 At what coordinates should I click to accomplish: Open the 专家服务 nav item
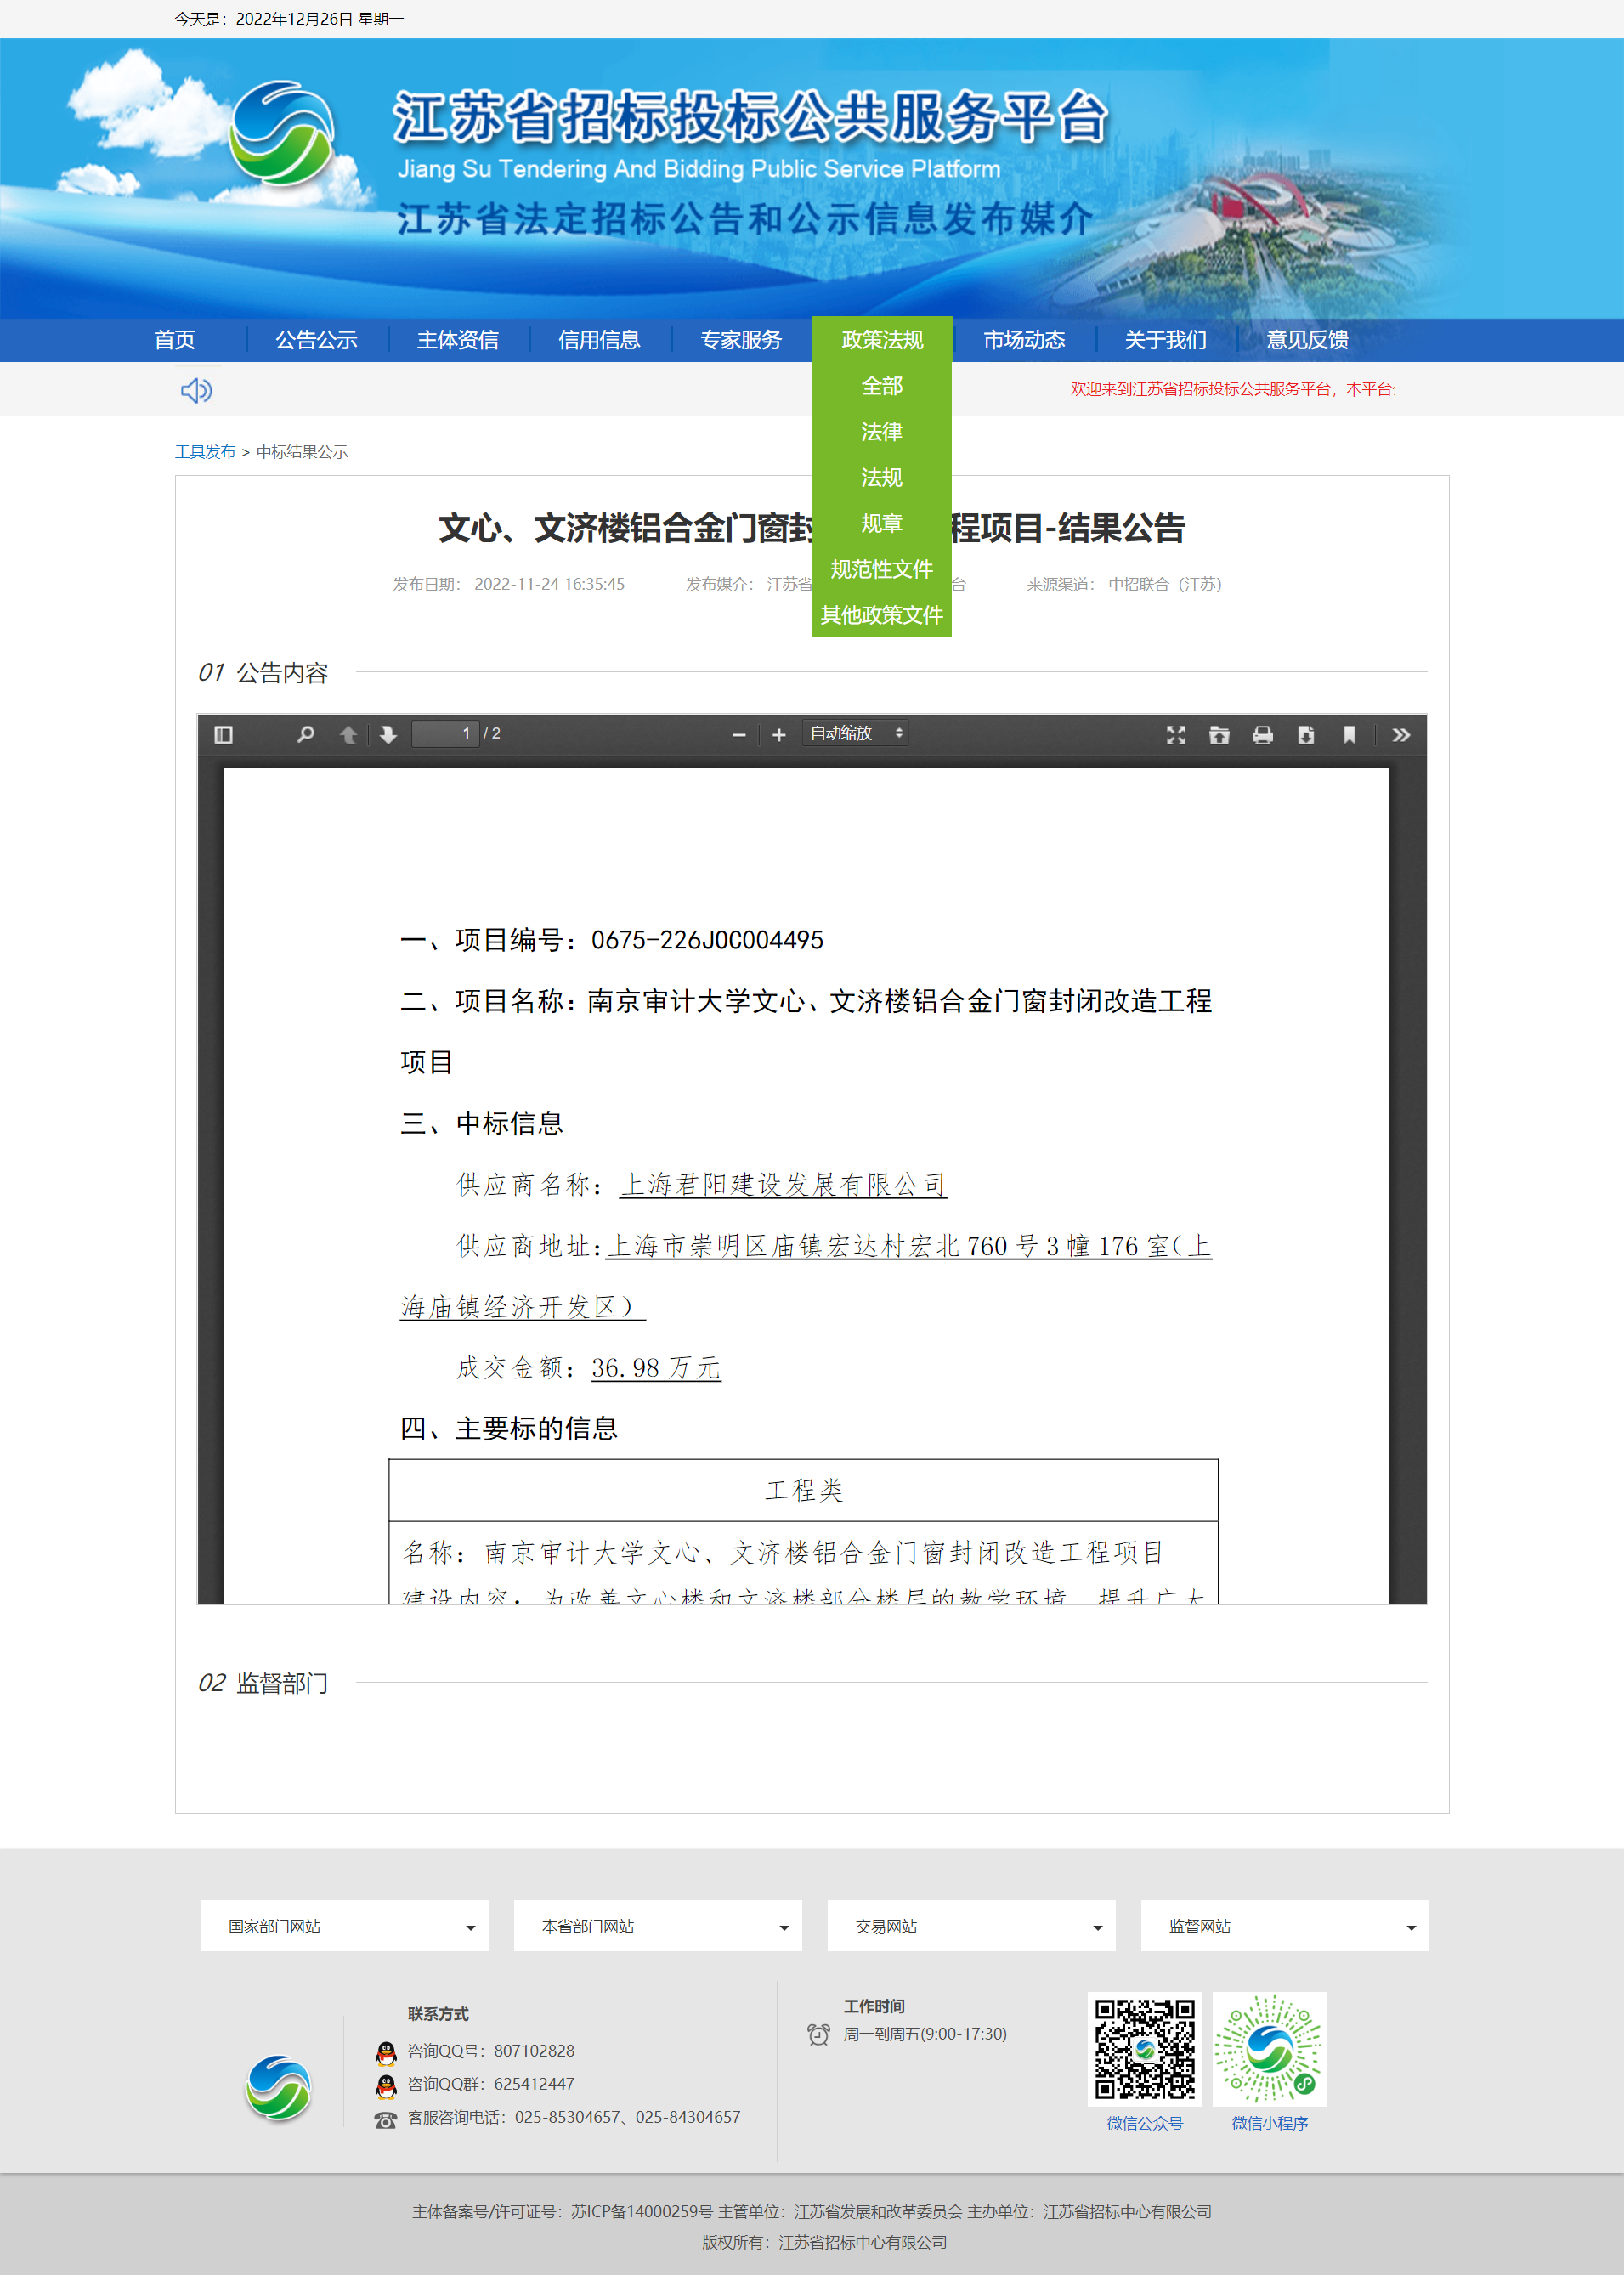(x=741, y=340)
